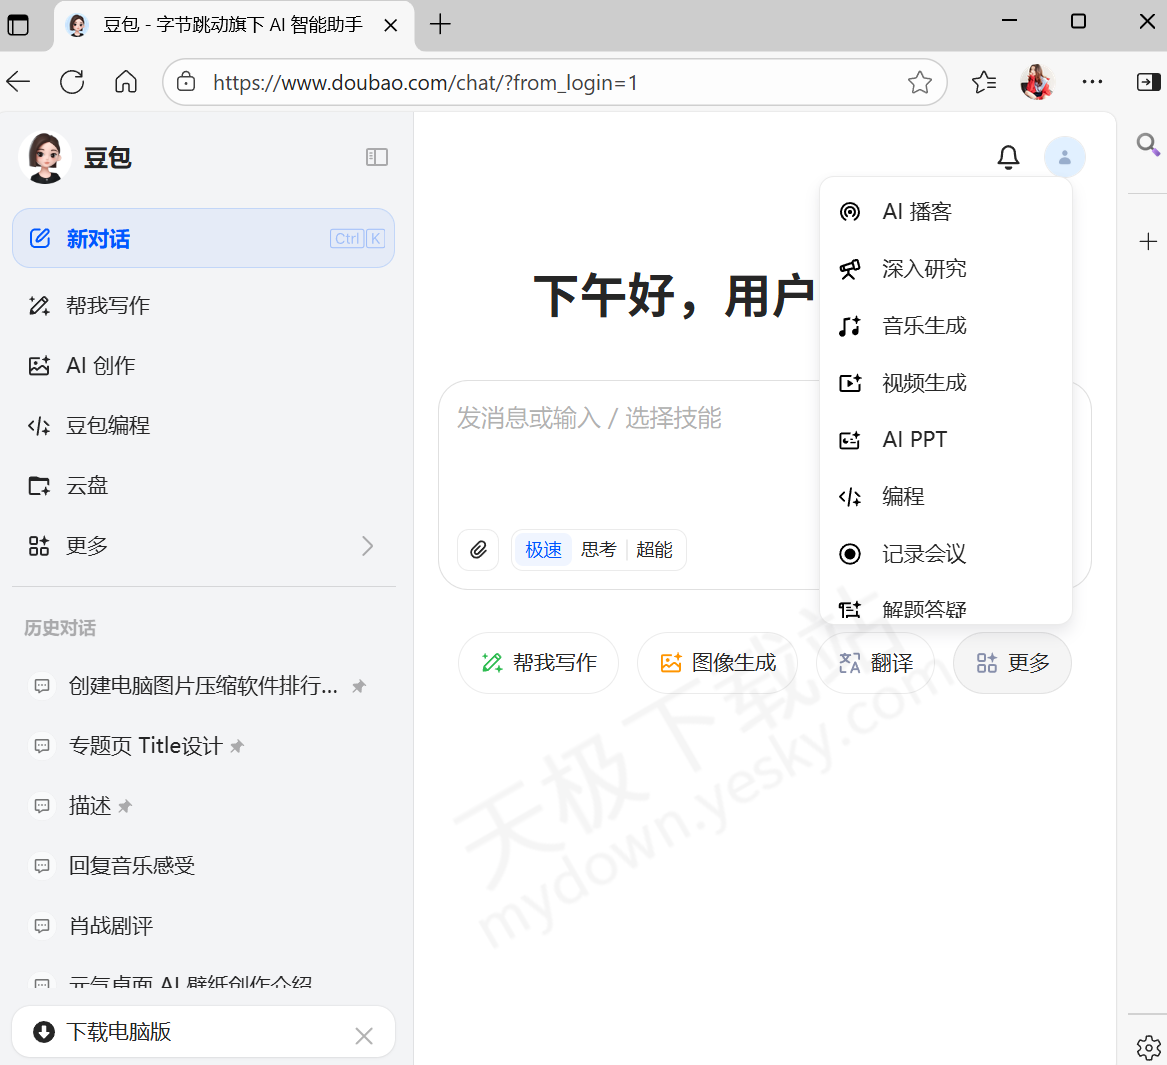This screenshot has height=1065, width=1167.
Task: Open the chat history item 肖战剧评
Action: click(x=110, y=925)
